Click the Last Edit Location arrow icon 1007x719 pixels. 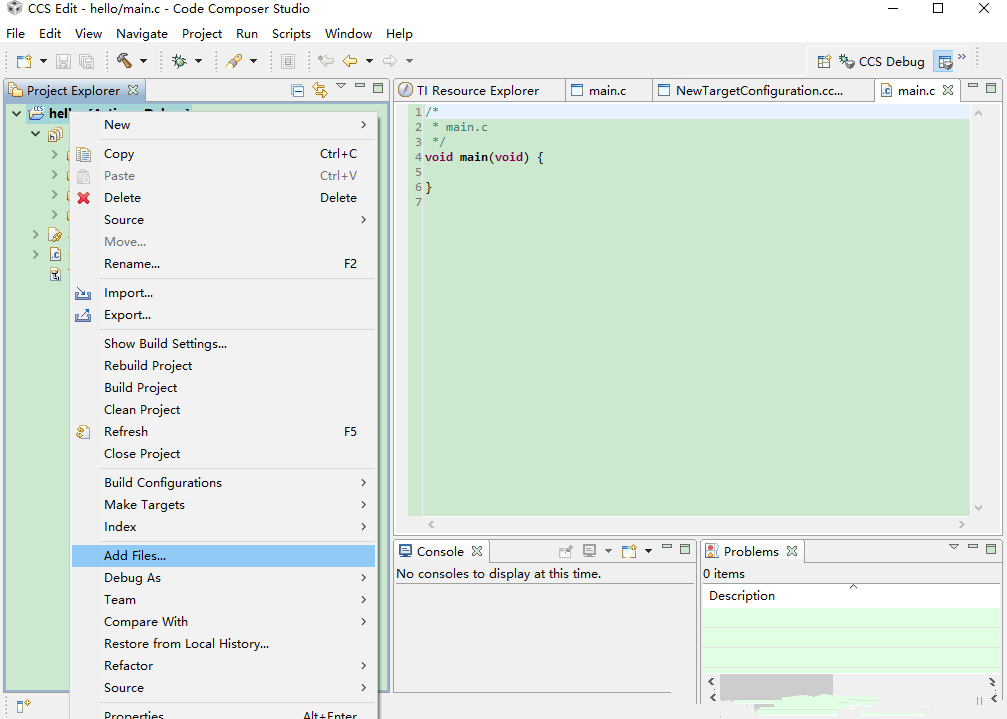(x=326, y=61)
